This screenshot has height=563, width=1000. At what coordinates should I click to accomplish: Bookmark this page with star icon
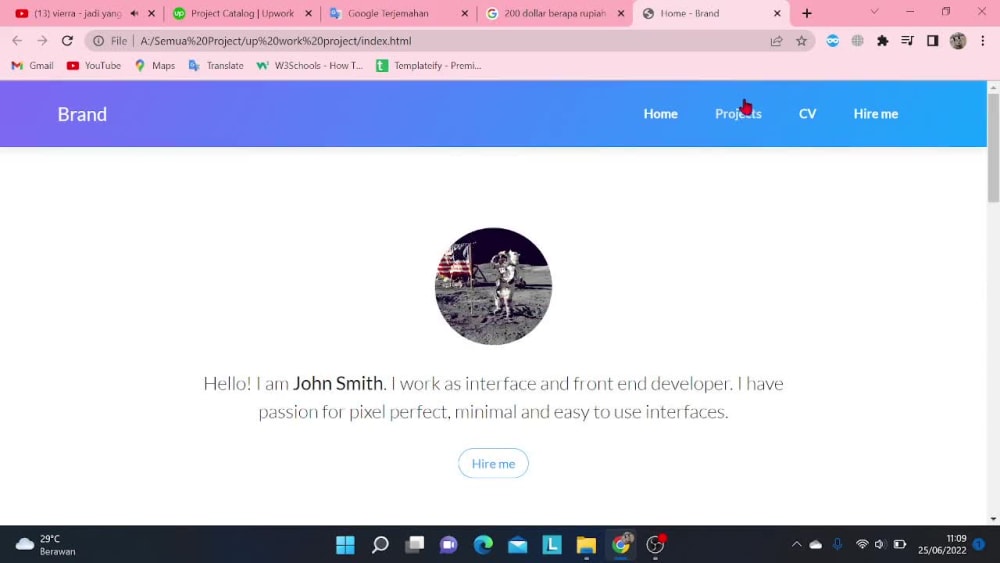click(801, 41)
